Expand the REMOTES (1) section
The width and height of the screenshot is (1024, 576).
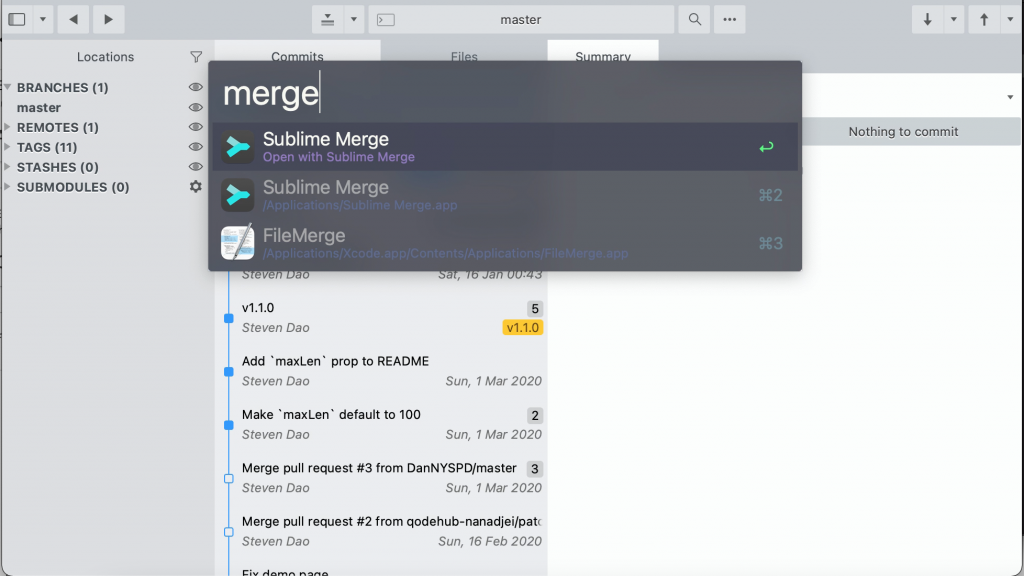coord(8,128)
